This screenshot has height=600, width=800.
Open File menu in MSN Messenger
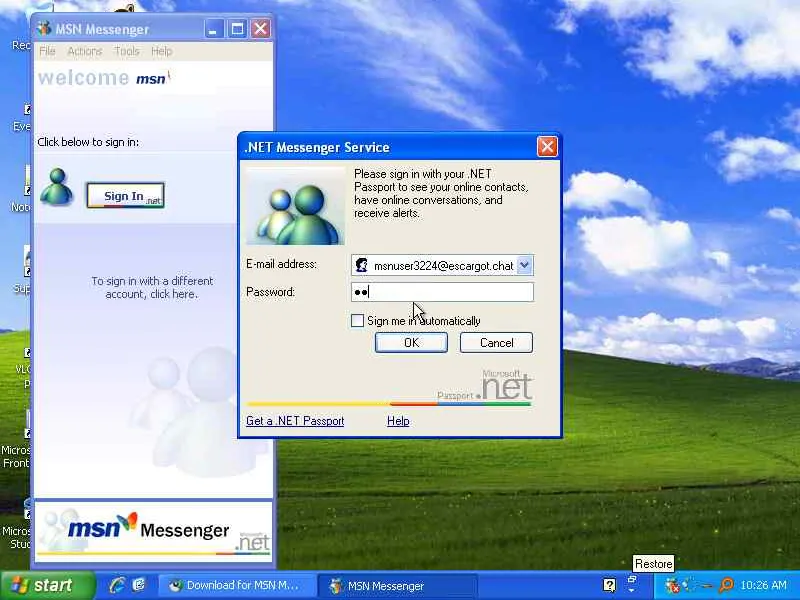pos(47,51)
